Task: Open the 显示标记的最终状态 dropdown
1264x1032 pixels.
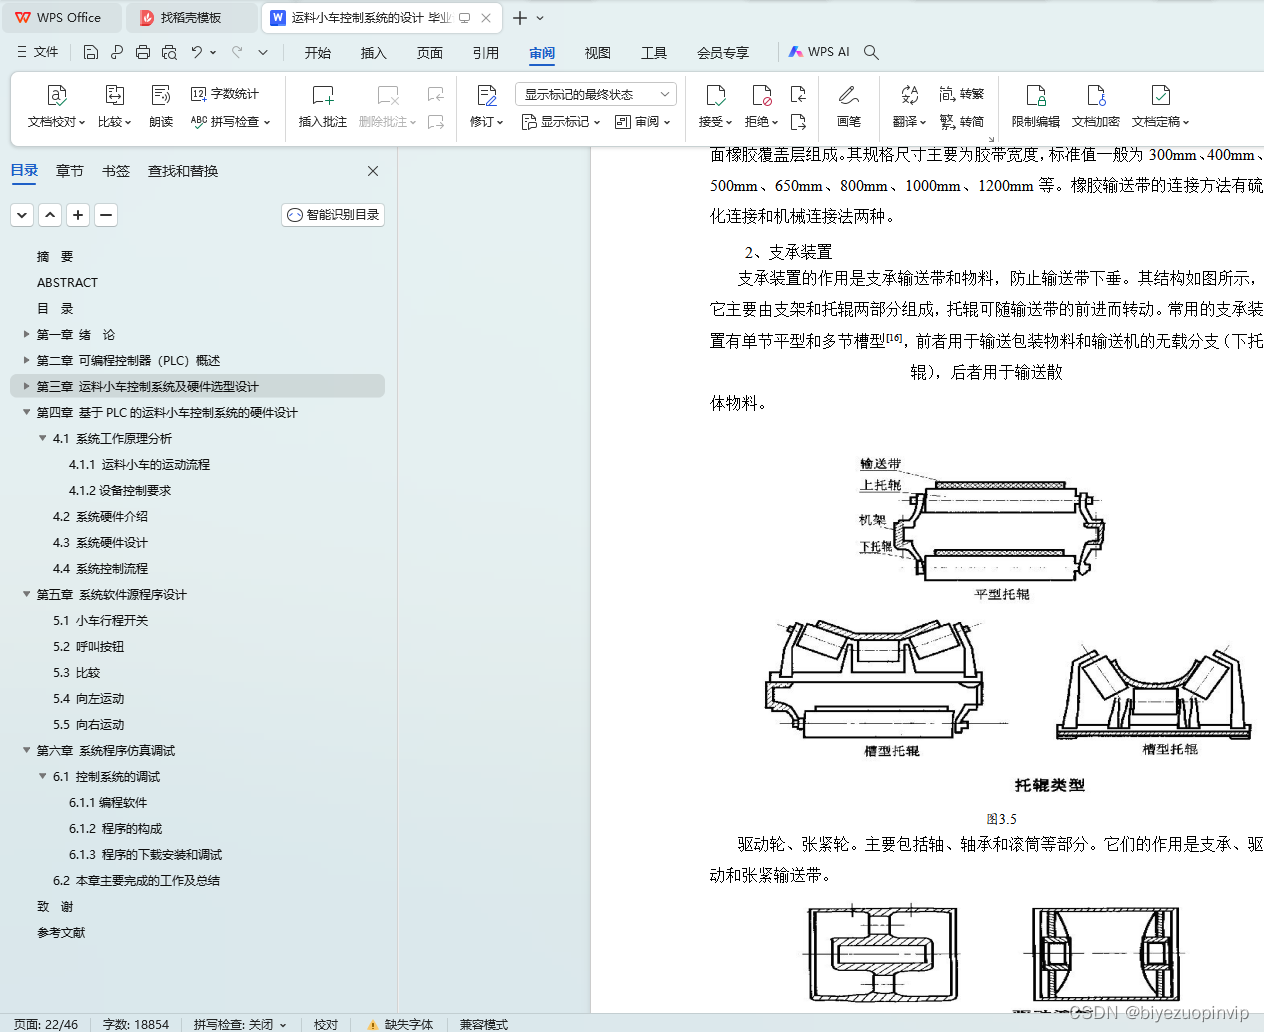Action: 596,94
